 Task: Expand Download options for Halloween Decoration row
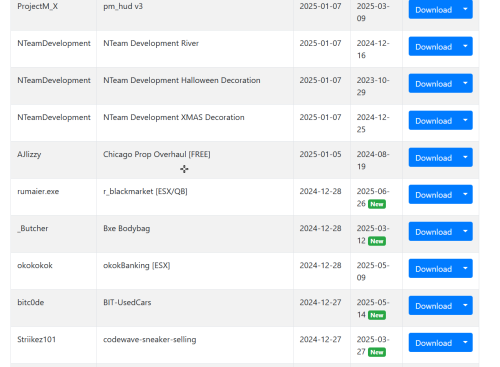(x=465, y=83)
